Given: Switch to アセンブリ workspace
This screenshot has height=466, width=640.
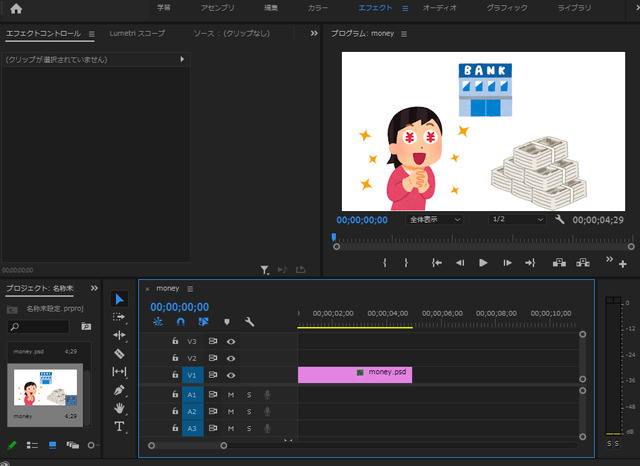Looking at the screenshot, I should [x=217, y=8].
